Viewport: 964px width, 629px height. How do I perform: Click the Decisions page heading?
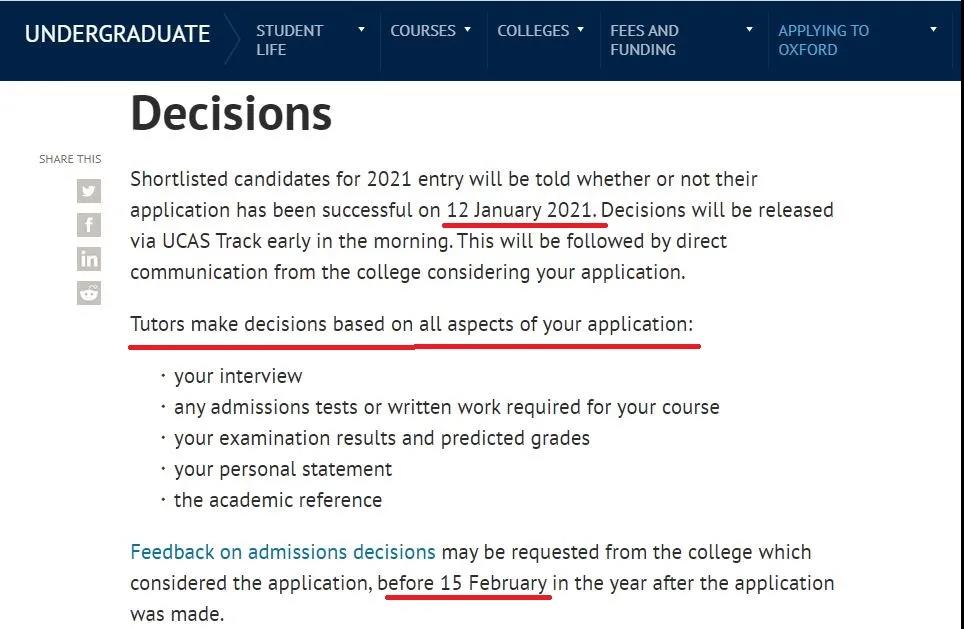pyautogui.click(x=231, y=114)
